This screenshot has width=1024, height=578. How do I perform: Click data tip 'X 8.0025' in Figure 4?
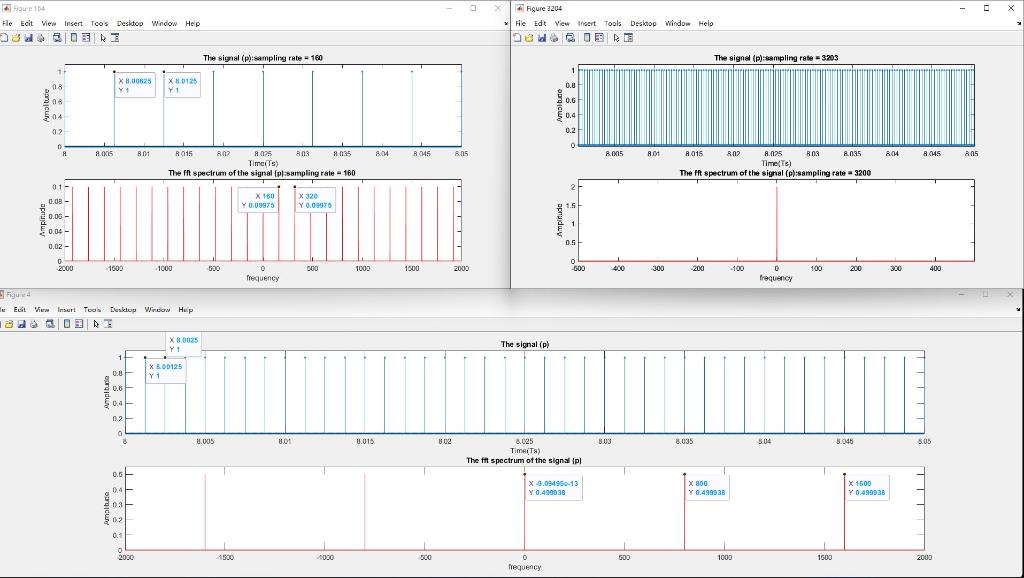pos(184,344)
